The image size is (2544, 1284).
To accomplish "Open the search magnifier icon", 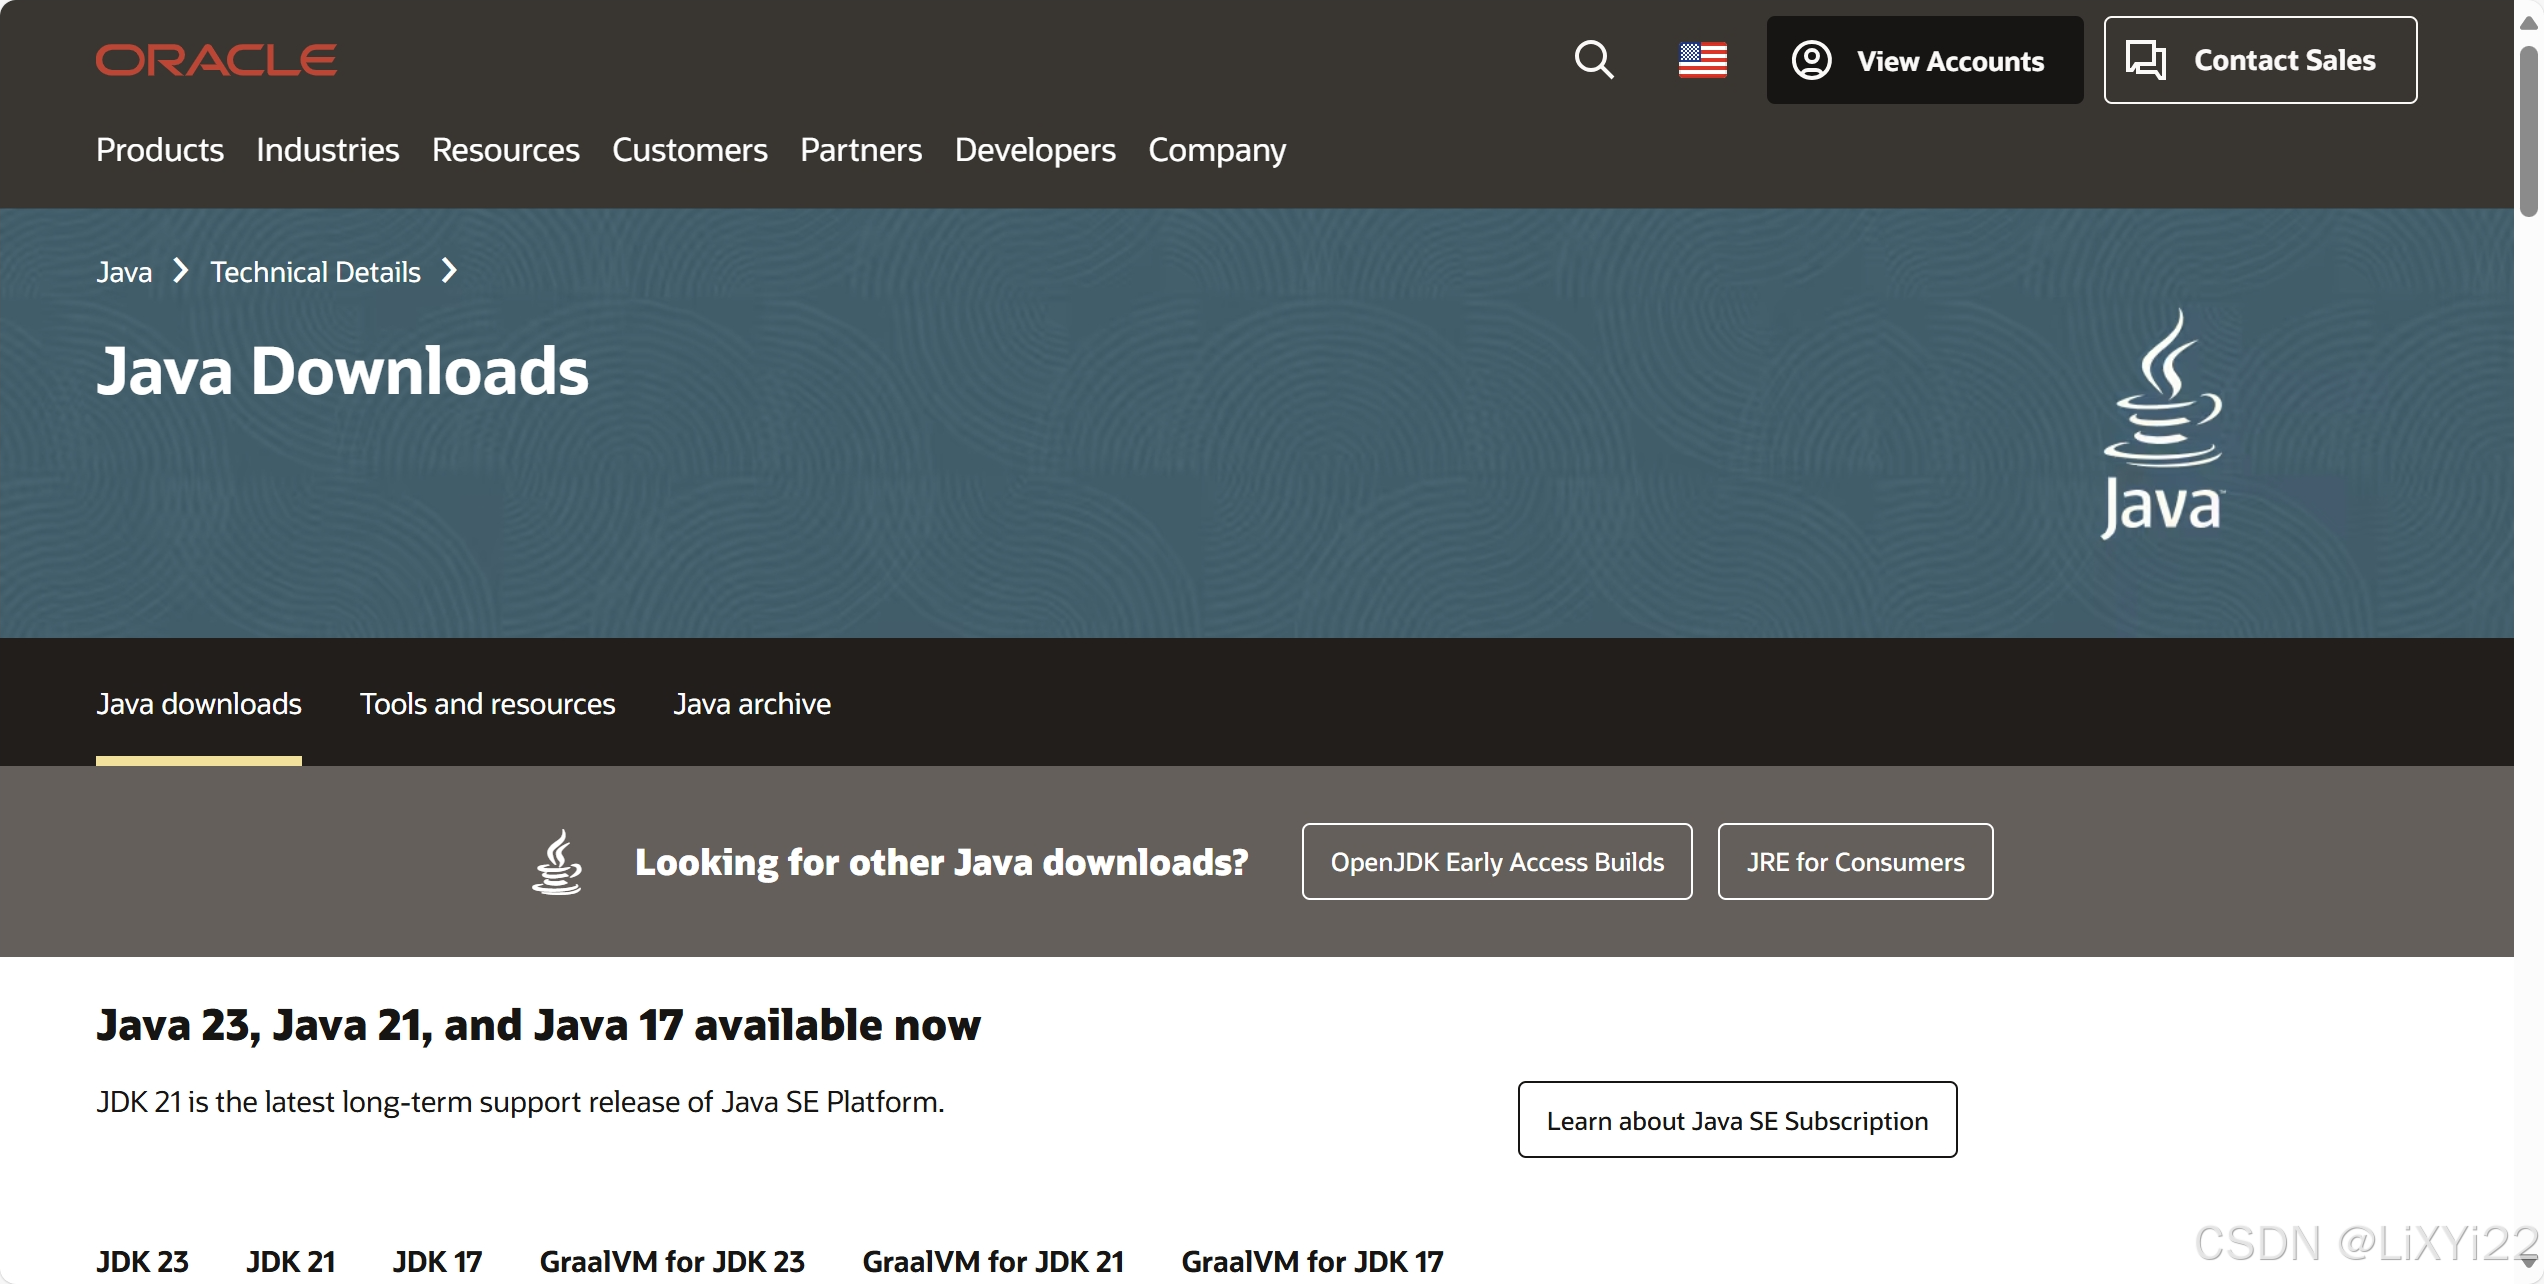I will (x=1593, y=60).
